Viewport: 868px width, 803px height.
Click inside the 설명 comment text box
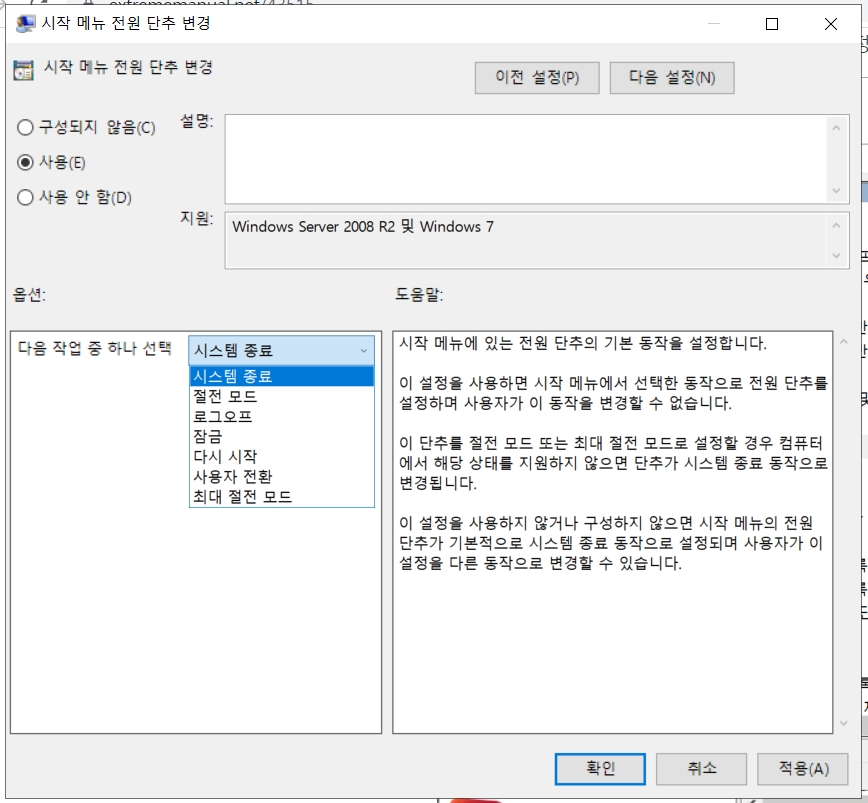(x=526, y=159)
